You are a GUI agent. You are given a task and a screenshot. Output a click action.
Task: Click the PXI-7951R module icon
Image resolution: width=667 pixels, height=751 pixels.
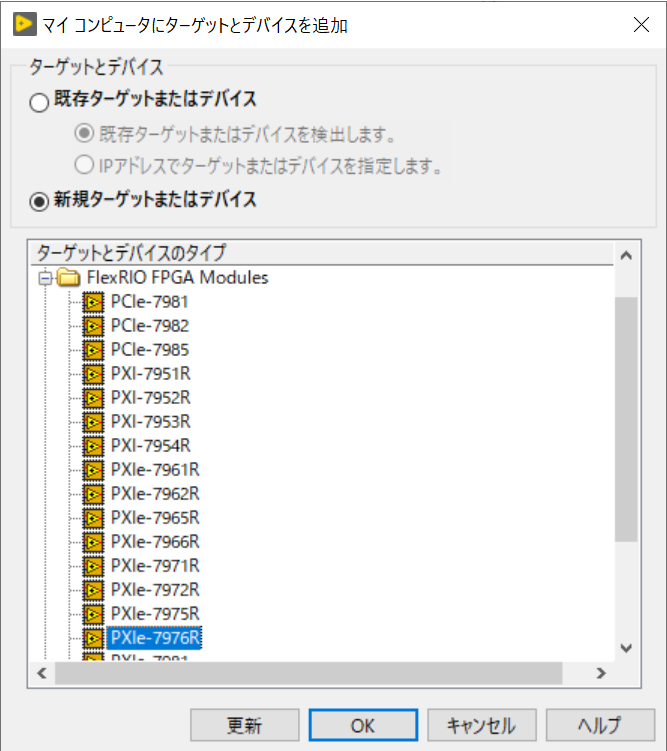click(93, 374)
